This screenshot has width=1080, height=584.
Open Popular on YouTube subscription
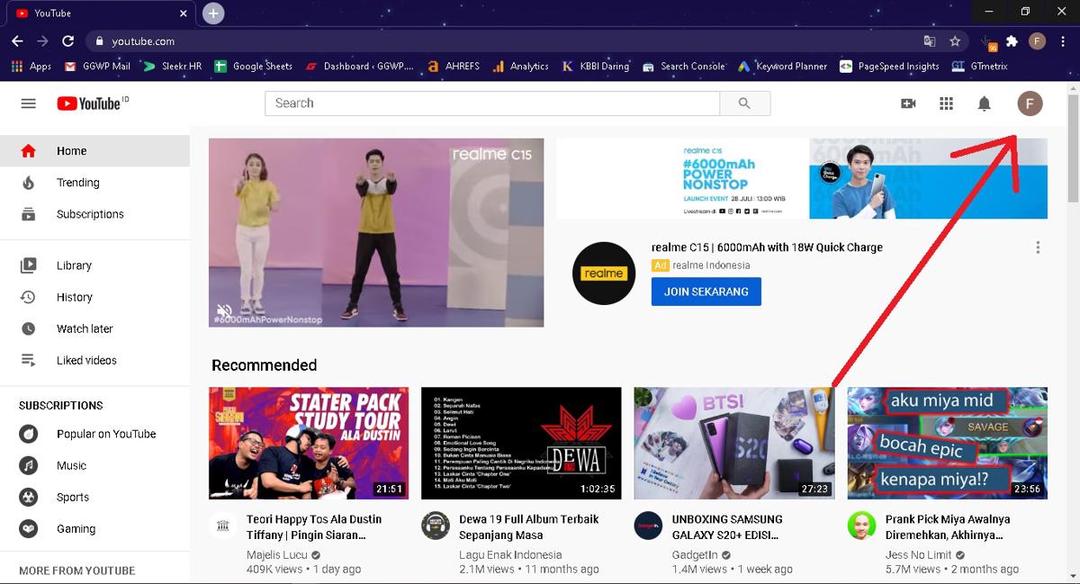(x=94, y=434)
